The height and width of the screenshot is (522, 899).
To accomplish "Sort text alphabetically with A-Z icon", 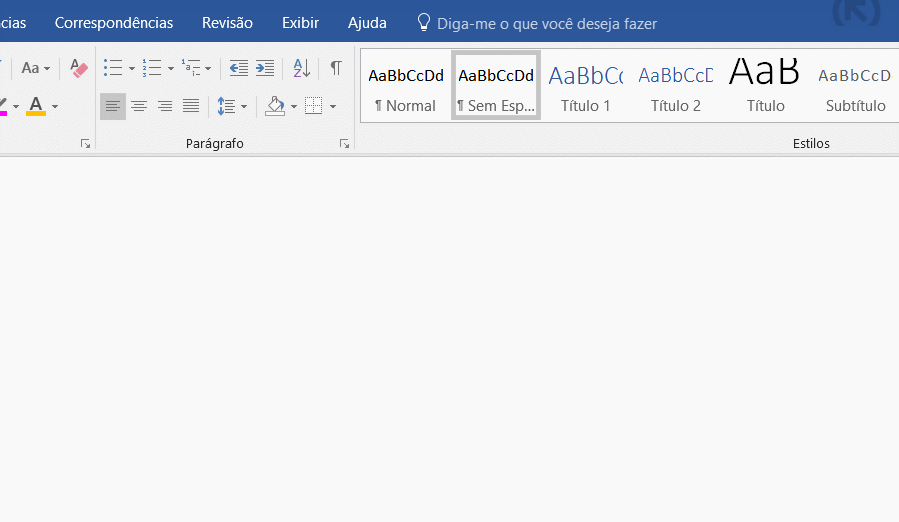I will tap(301, 68).
